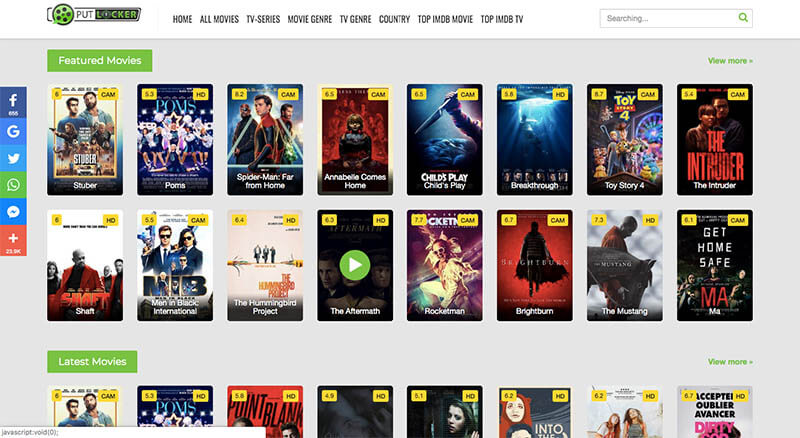Open Movie Genre menu
Image resolution: width=800 pixels, height=438 pixels.
tap(310, 19)
